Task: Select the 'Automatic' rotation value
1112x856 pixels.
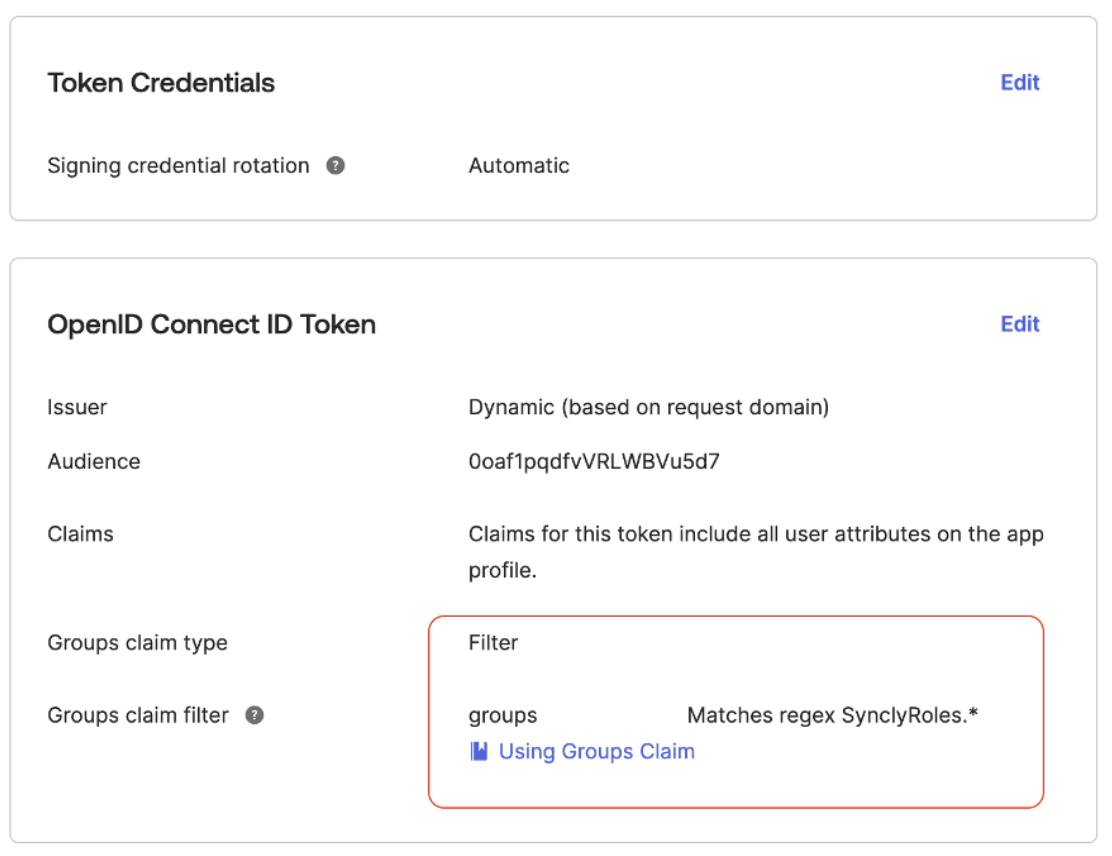Action: click(x=518, y=165)
